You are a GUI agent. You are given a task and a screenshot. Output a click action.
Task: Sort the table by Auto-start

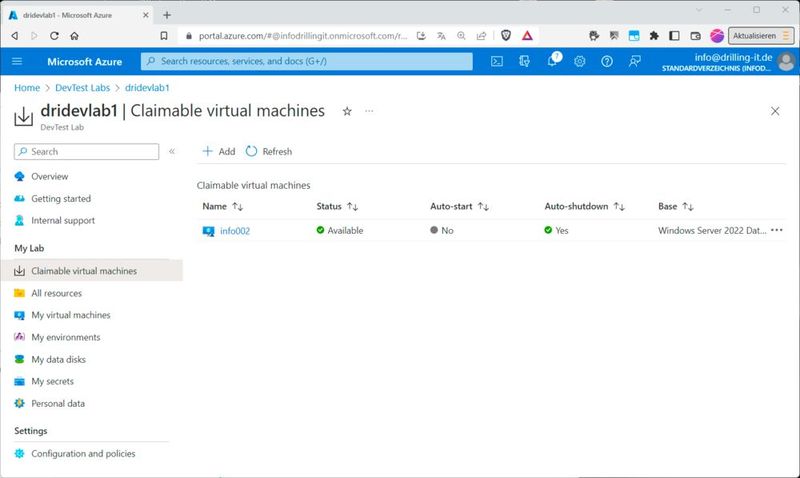(459, 206)
